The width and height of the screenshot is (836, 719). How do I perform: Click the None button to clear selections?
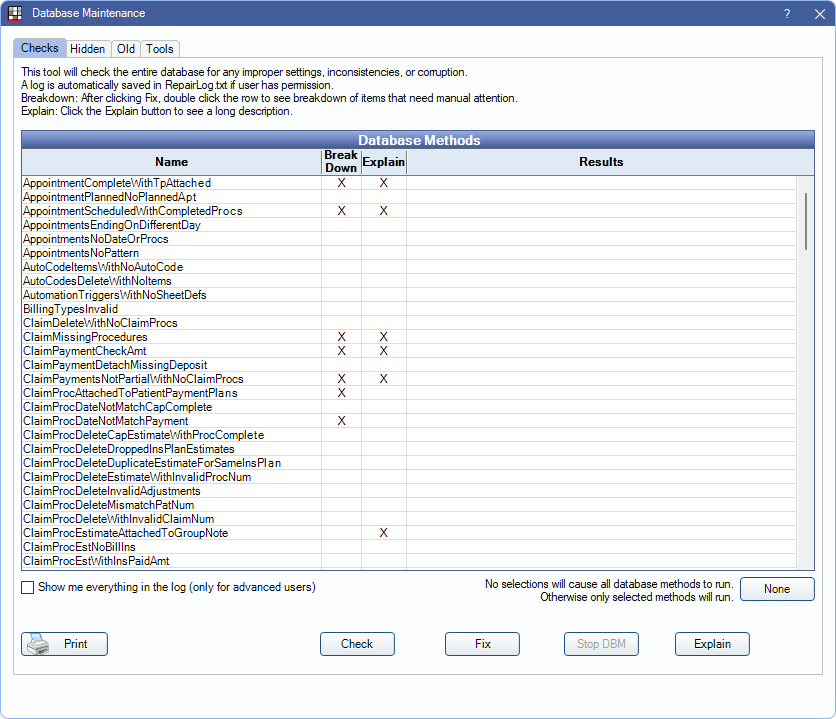coord(777,589)
